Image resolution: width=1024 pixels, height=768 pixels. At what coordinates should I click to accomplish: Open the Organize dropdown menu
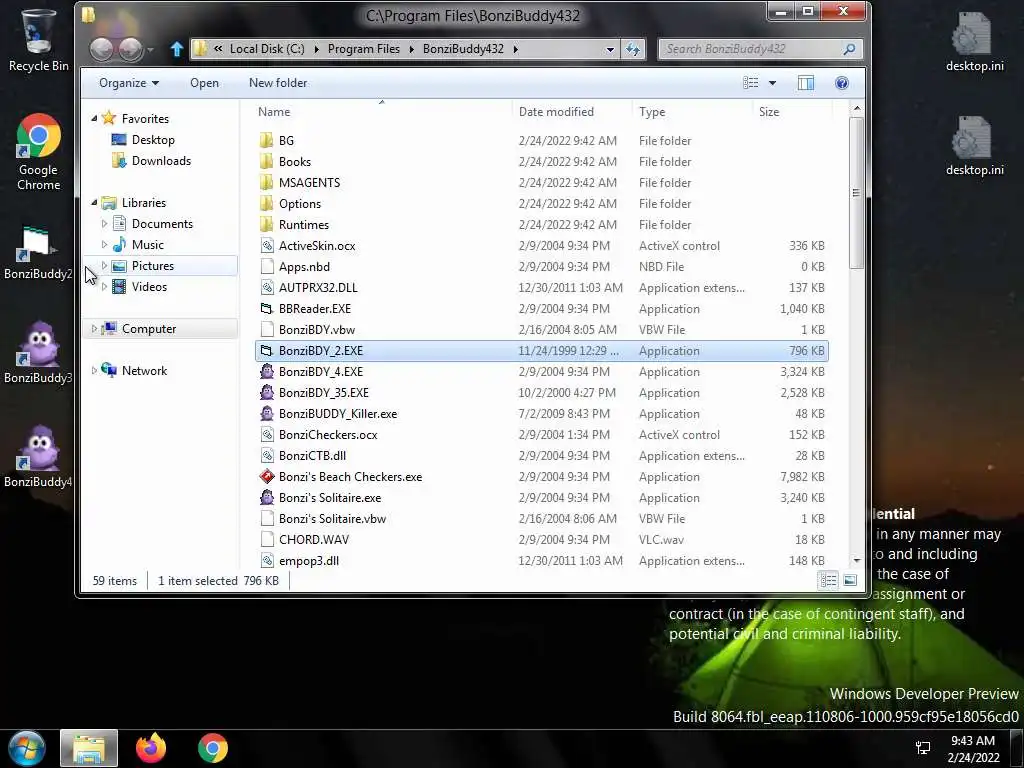(129, 83)
